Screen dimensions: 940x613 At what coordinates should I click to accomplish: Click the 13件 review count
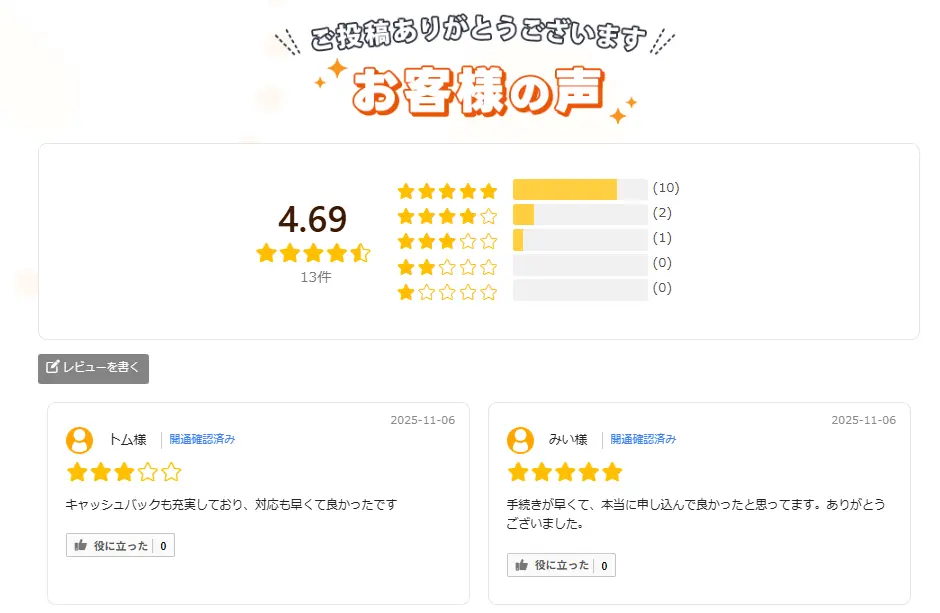tap(315, 277)
